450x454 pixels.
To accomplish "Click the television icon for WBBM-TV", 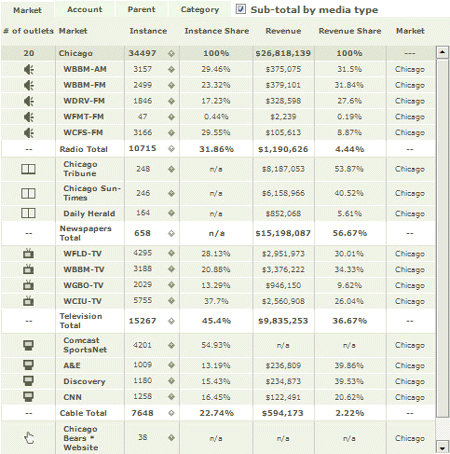I will pyautogui.click(x=28, y=269).
